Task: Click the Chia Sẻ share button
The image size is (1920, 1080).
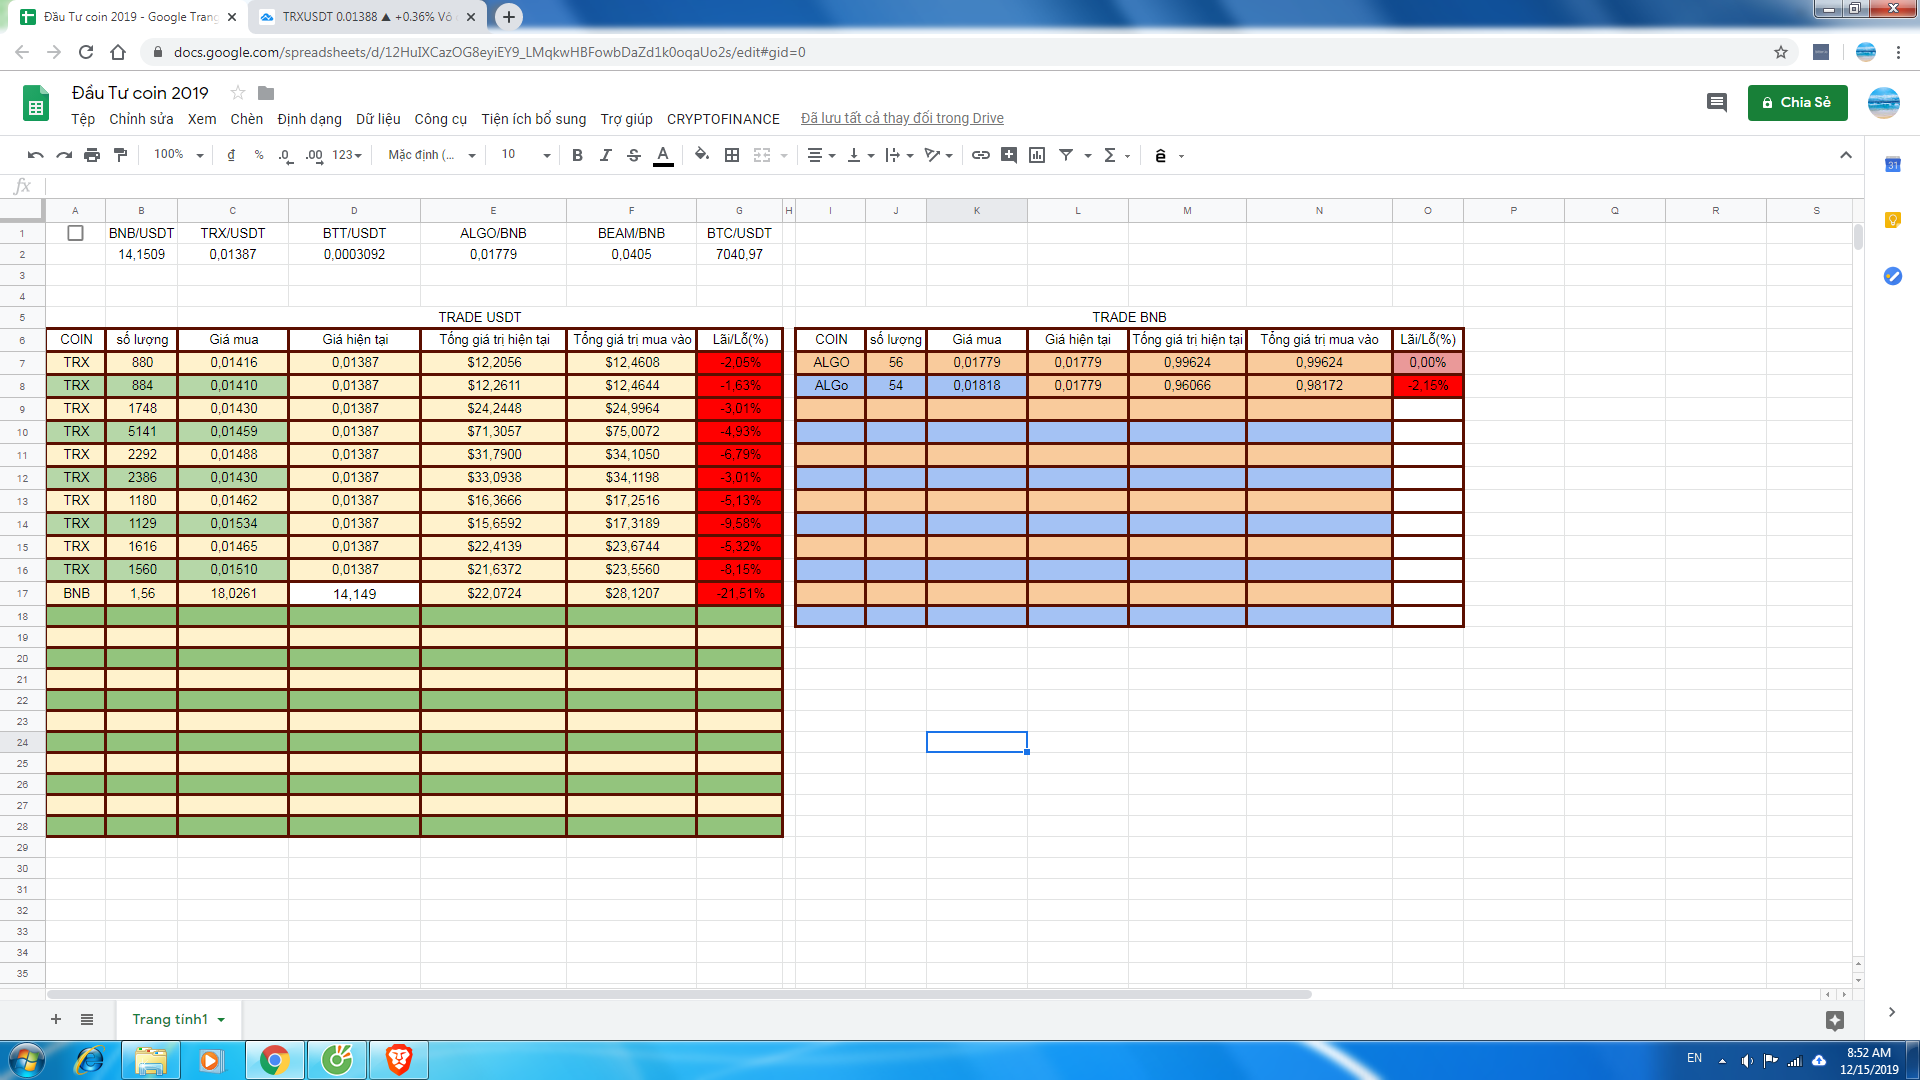Action: (x=1797, y=102)
